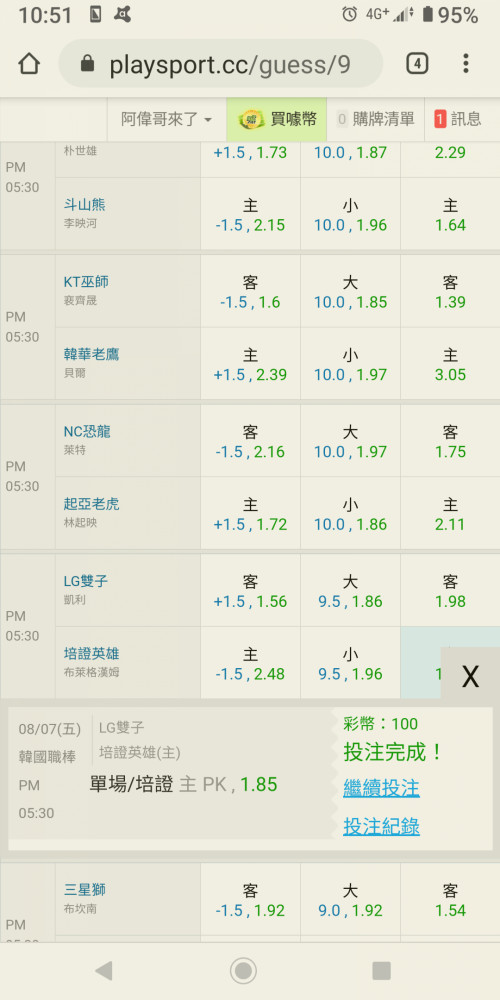Tap the Android back navigation button
The image size is (500, 1000).
point(103,971)
